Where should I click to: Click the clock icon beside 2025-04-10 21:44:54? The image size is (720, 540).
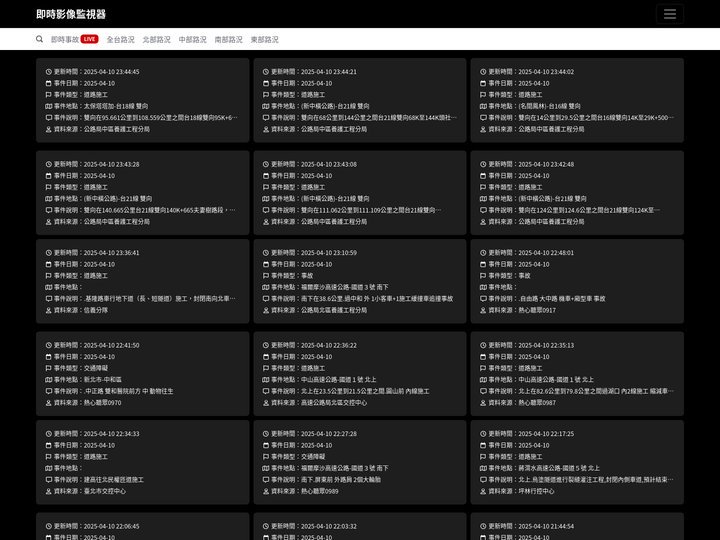483,526
